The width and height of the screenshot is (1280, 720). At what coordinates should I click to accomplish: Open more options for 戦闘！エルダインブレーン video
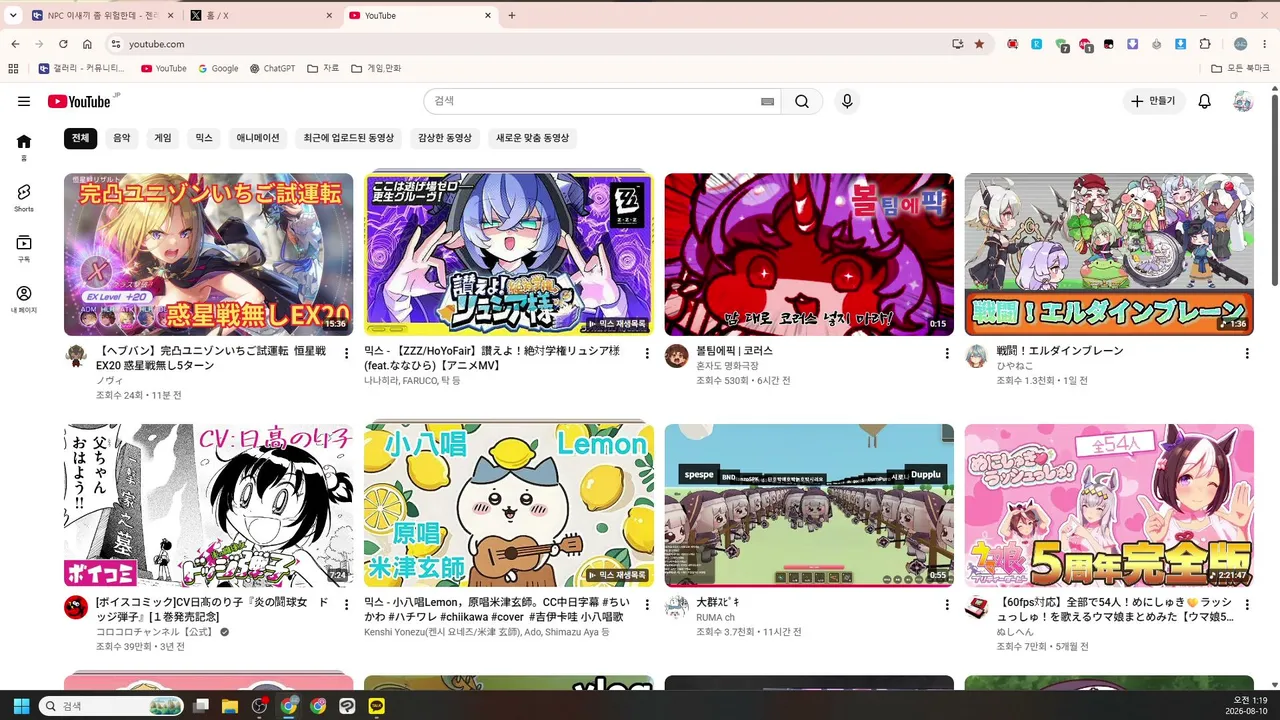[1247, 353]
